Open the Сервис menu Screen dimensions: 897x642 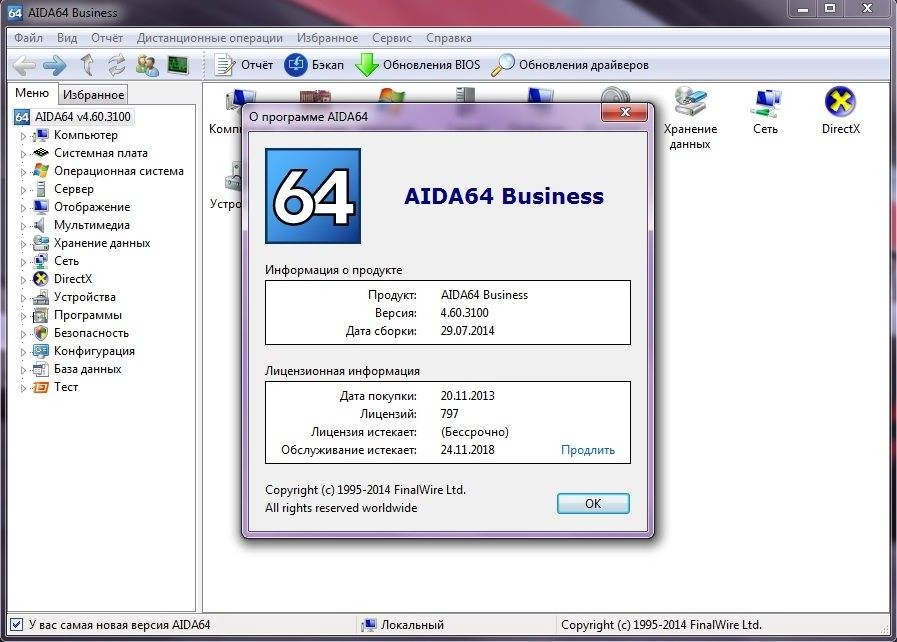click(x=392, y=38)
